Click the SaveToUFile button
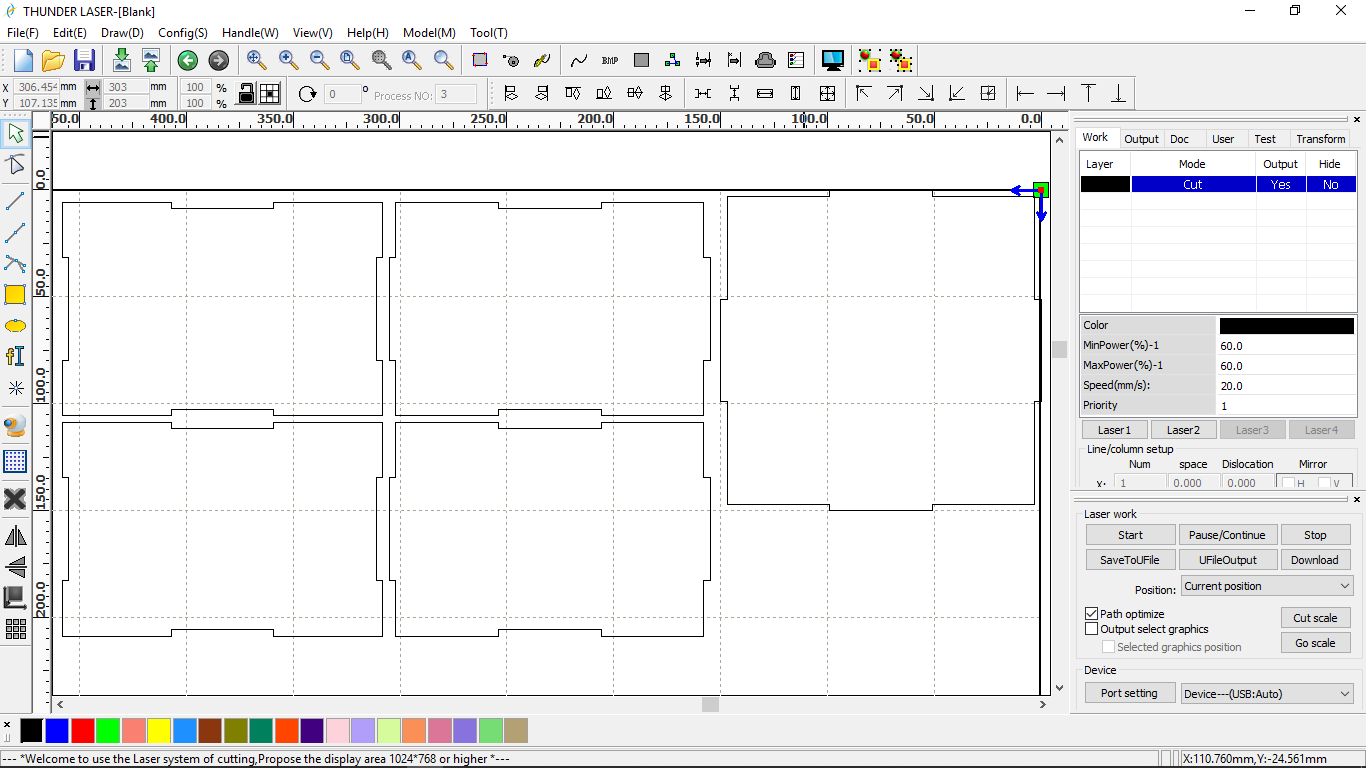This screenshot has width=1366, height=768. (1130, 560)
